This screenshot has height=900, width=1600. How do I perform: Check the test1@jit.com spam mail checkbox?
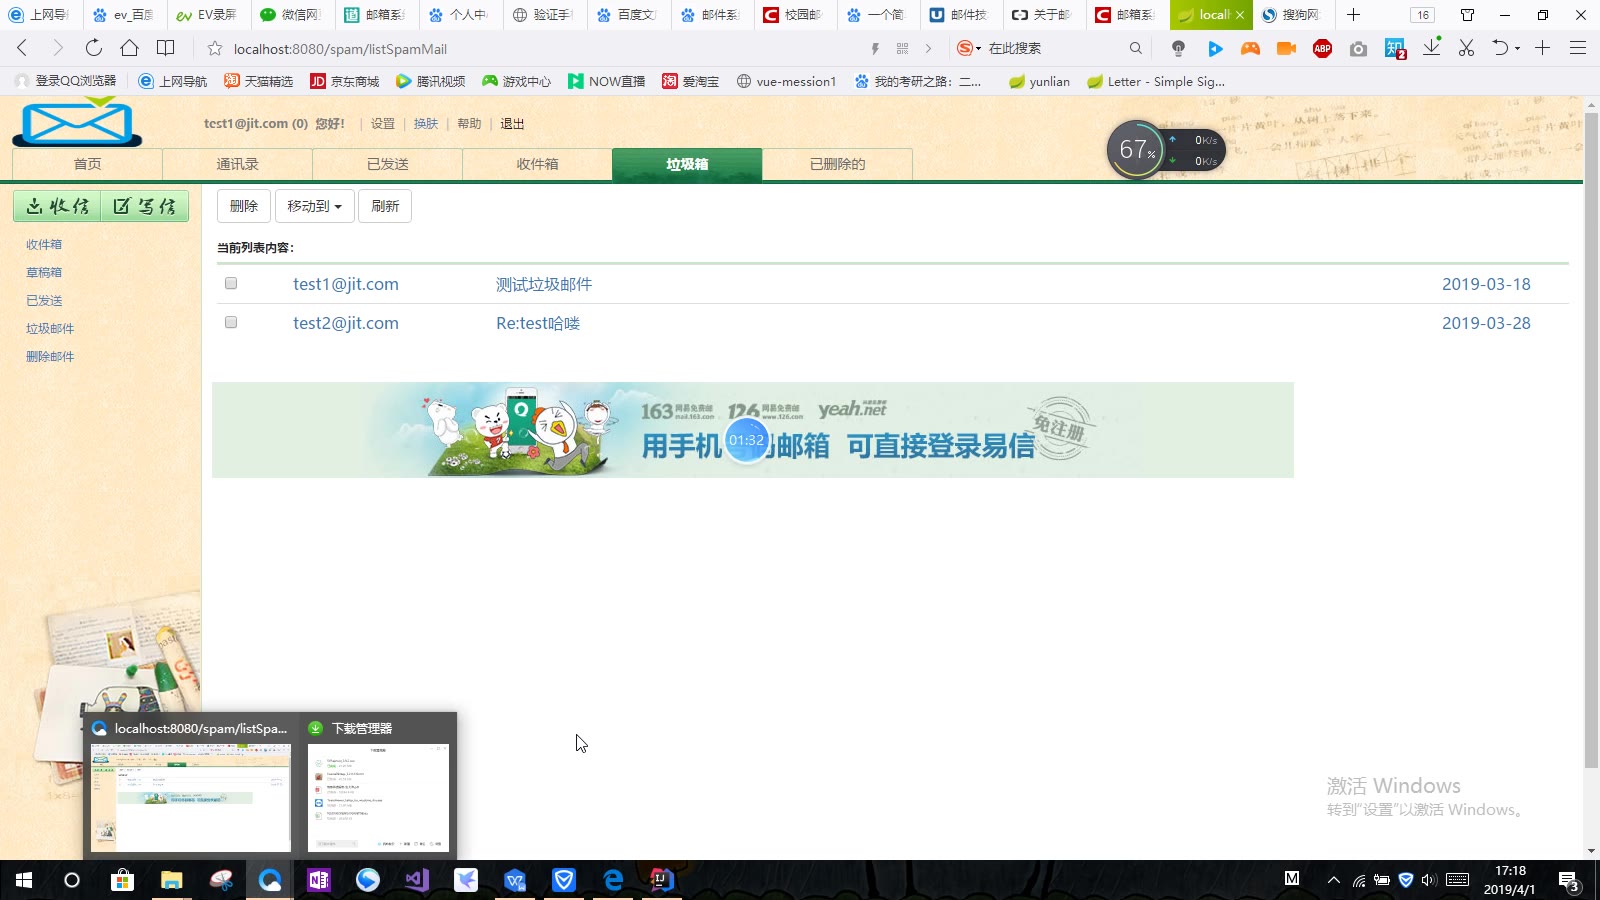(231, 284)
